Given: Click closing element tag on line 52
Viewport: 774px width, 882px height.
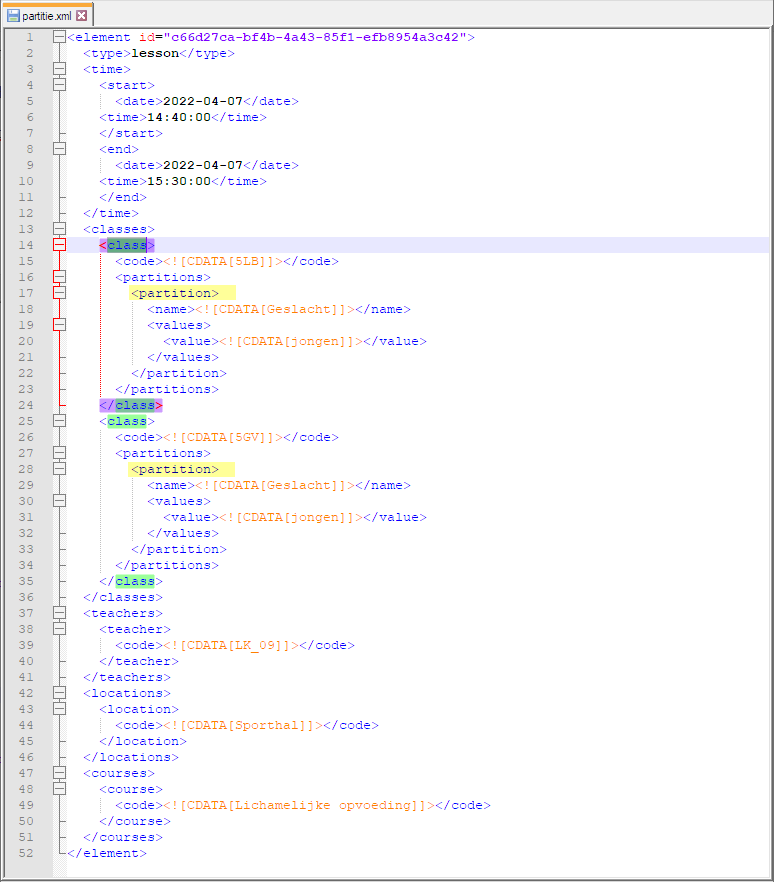Looking at the screenshot, I should click(x=107, y=853).
